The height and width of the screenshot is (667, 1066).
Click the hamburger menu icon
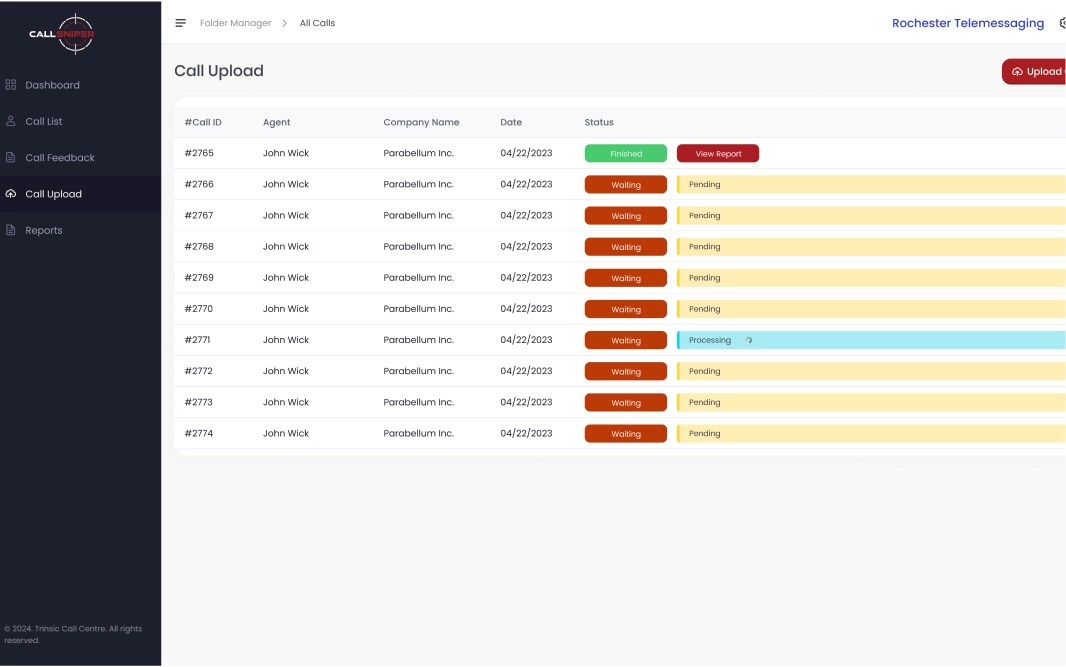[181, 23]
